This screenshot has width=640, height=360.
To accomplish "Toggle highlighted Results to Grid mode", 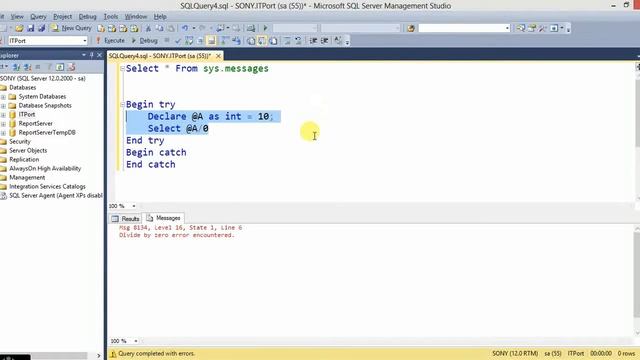I will [262, 40].
